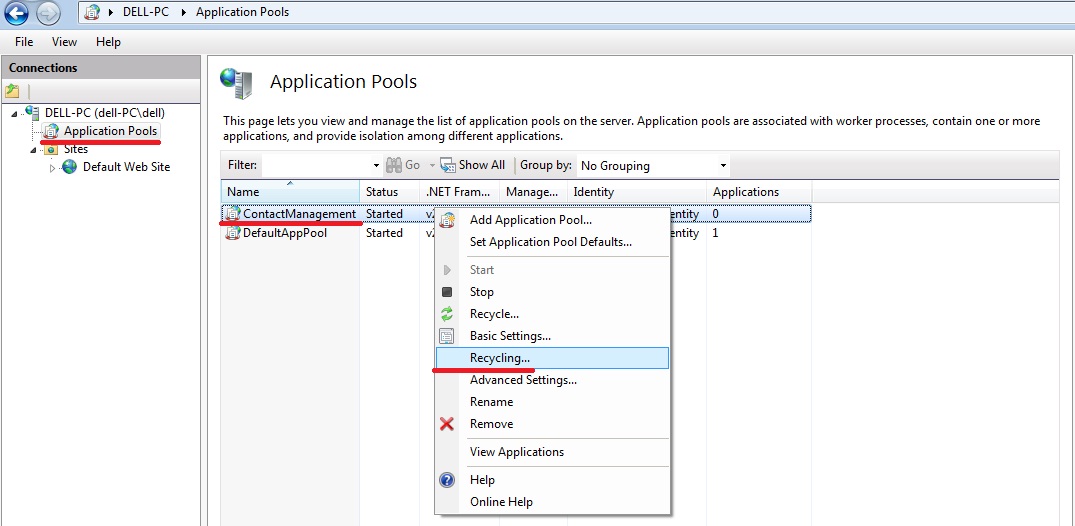Click the red Remove X icon
The image size is (1075, 526).
447,424
